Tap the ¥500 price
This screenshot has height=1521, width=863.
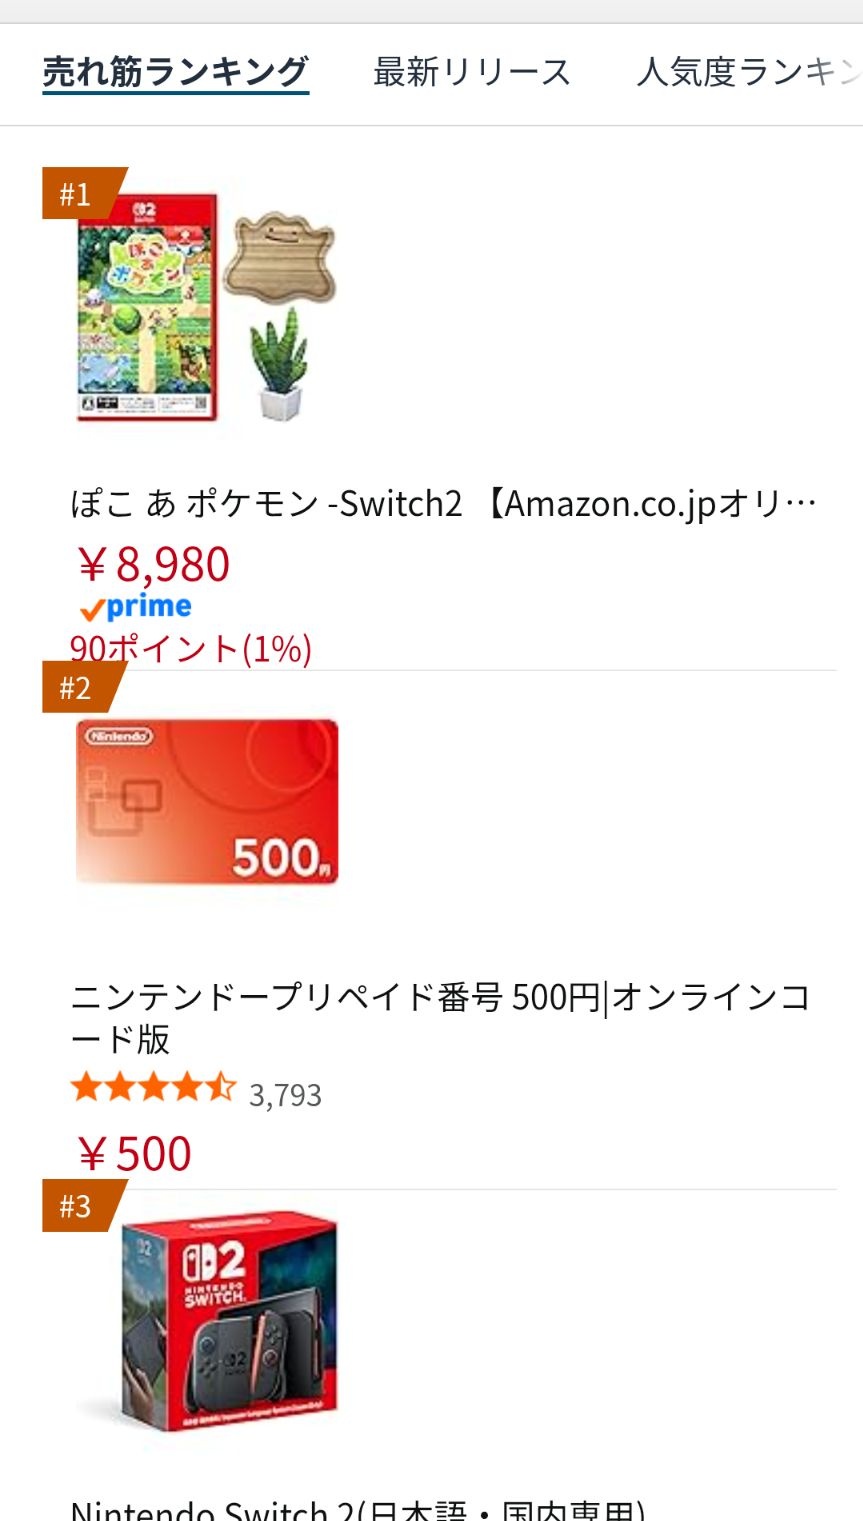pyautogui.click(x=134, y=1154)
